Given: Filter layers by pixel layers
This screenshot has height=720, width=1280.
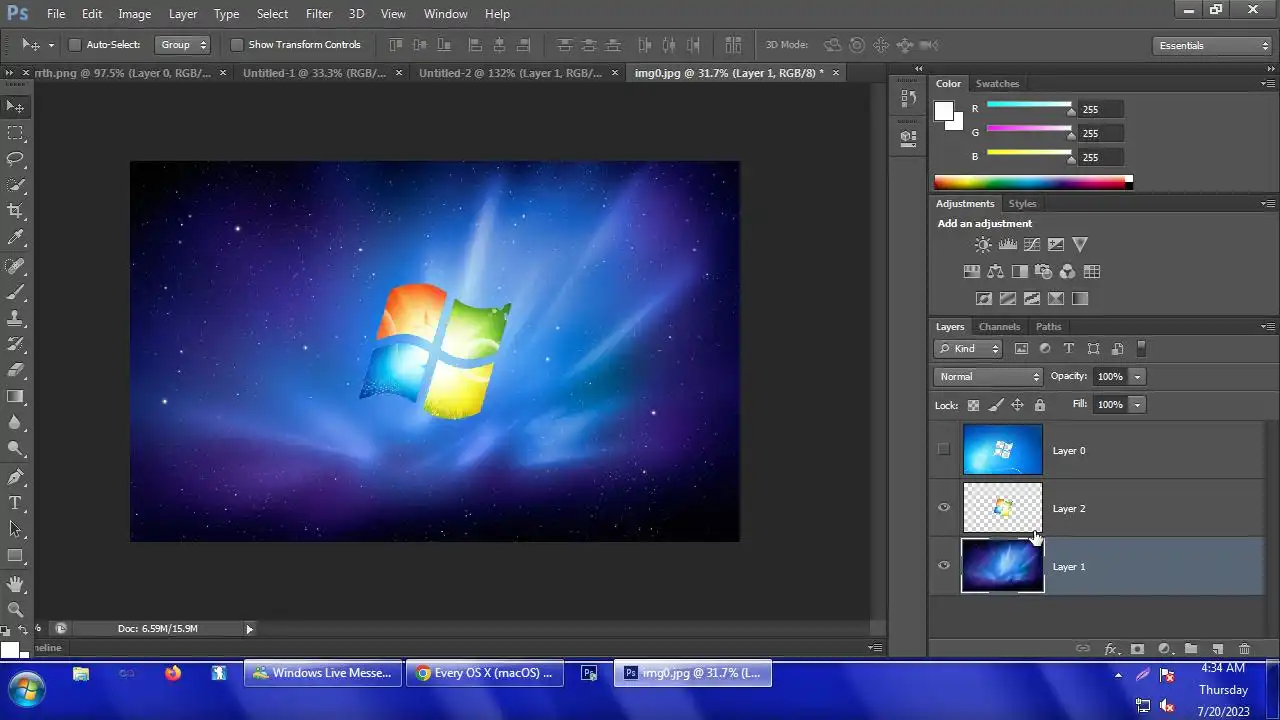Looking at the screenshot, I should (x=1021, y=349).
